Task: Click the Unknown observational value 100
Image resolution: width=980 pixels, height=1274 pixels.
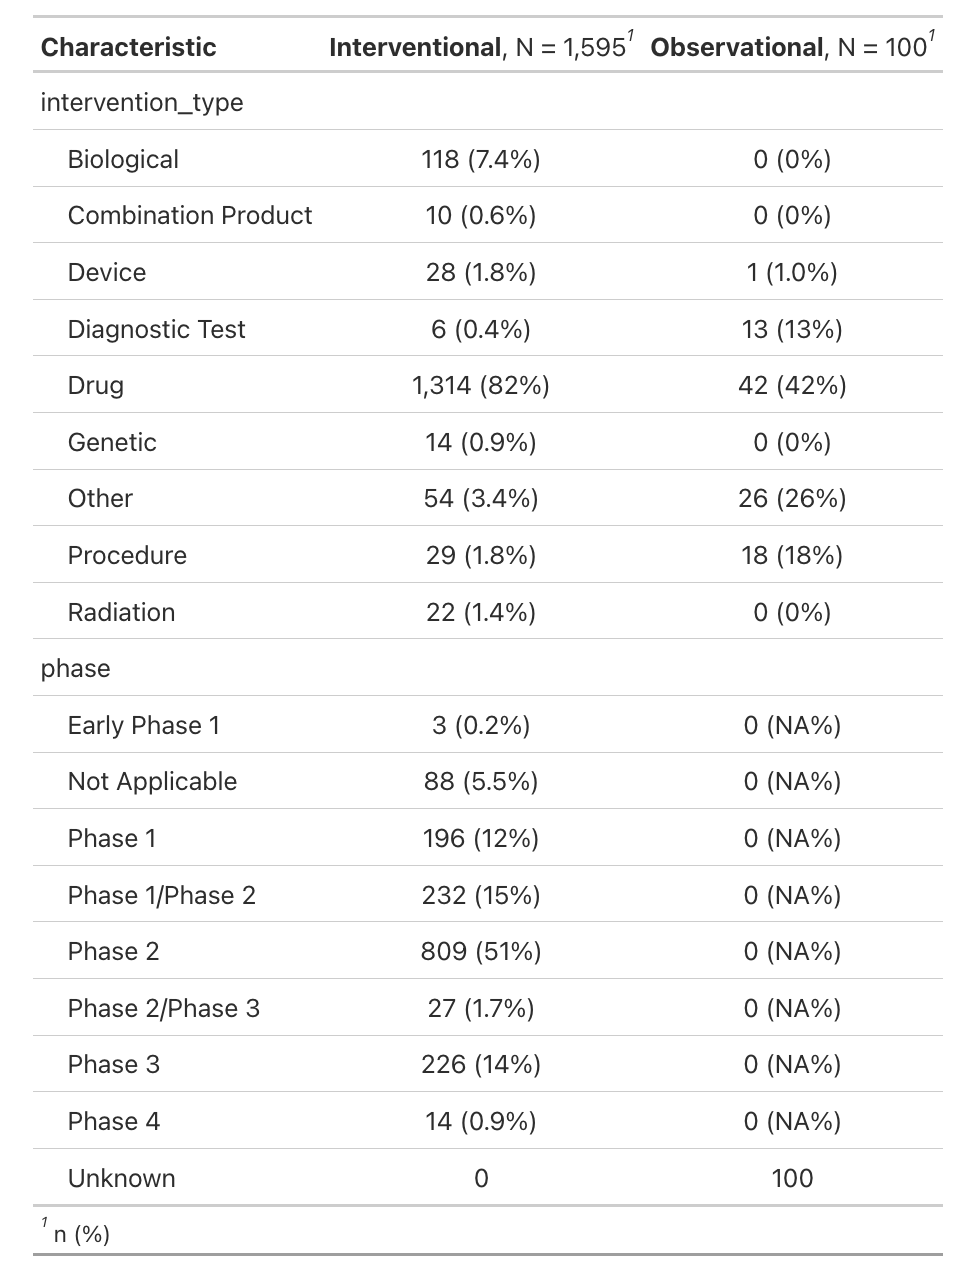Action: coord(792,1178)
